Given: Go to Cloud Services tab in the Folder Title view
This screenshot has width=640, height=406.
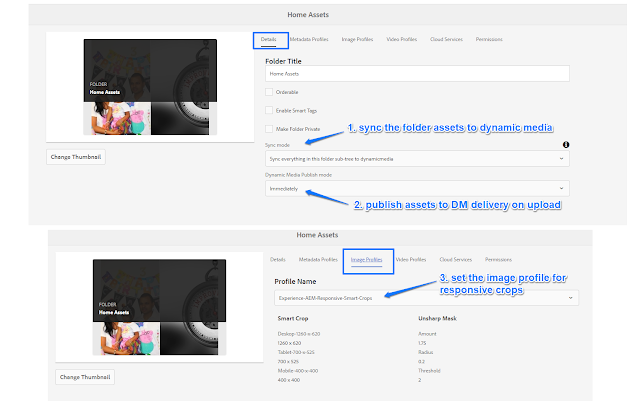Looking at the screenshot, I should 446,39.
